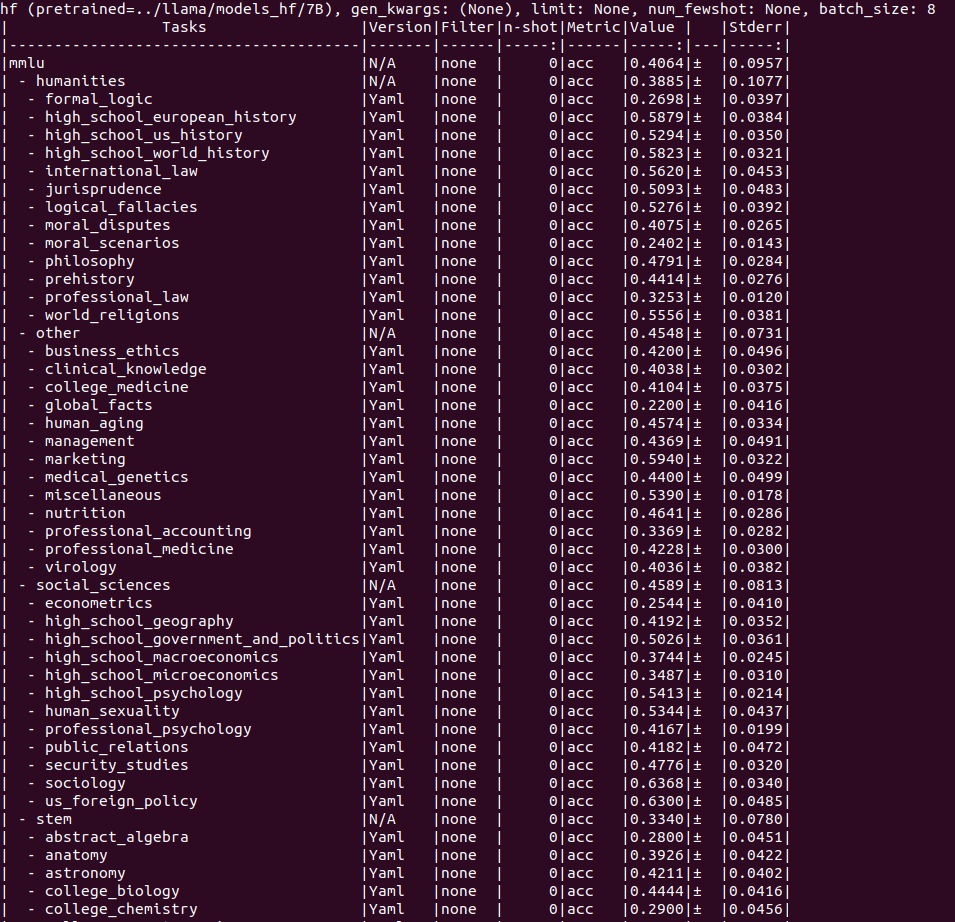955x922 pixels.
Task: Select marketing accuracy value 0.5940
Action: tap(657, 459)
